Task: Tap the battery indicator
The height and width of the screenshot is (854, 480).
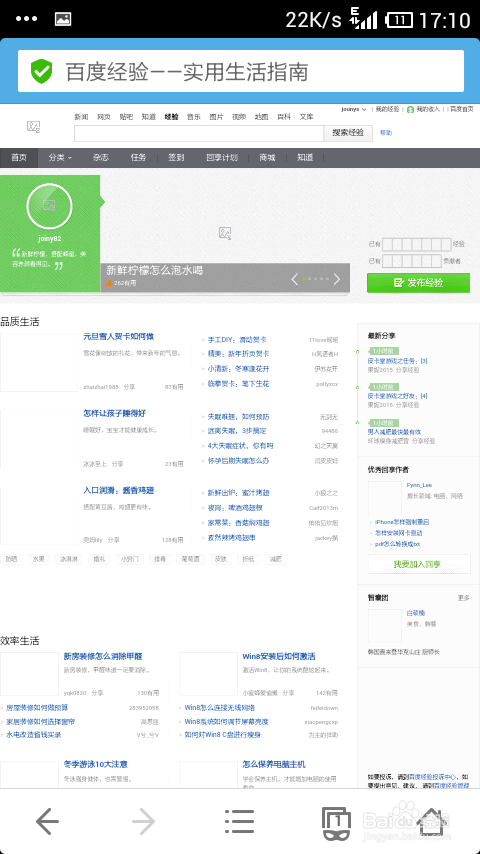Action: pos(398,20)
